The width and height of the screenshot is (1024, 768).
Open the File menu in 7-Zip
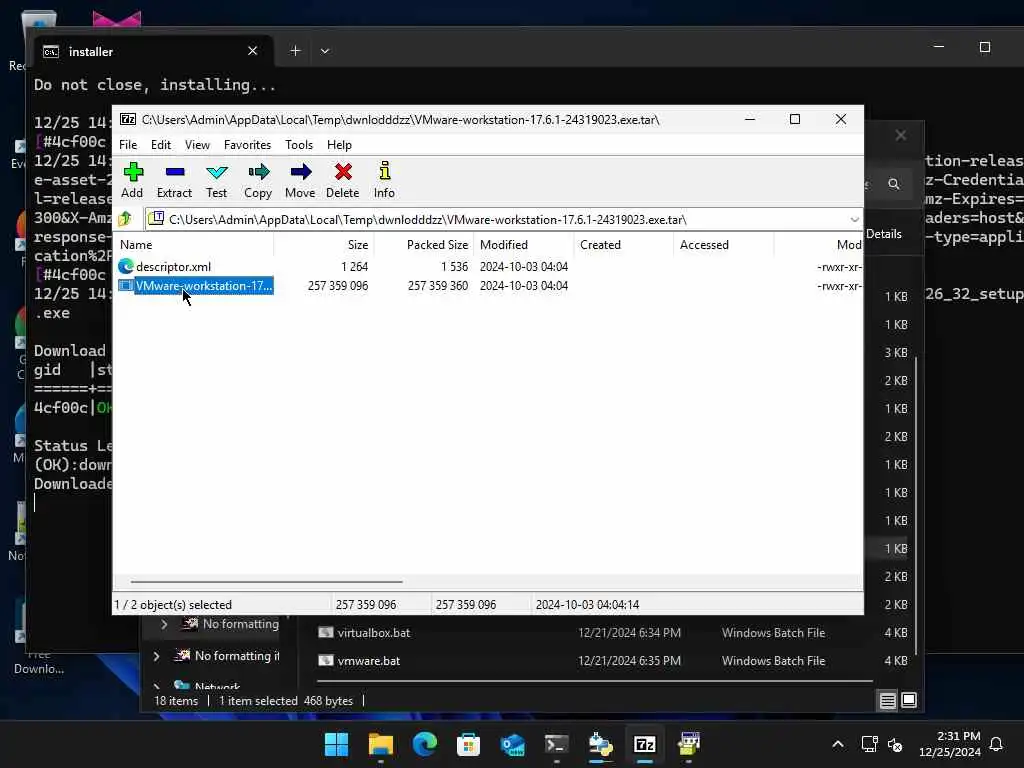coord(128,145)
